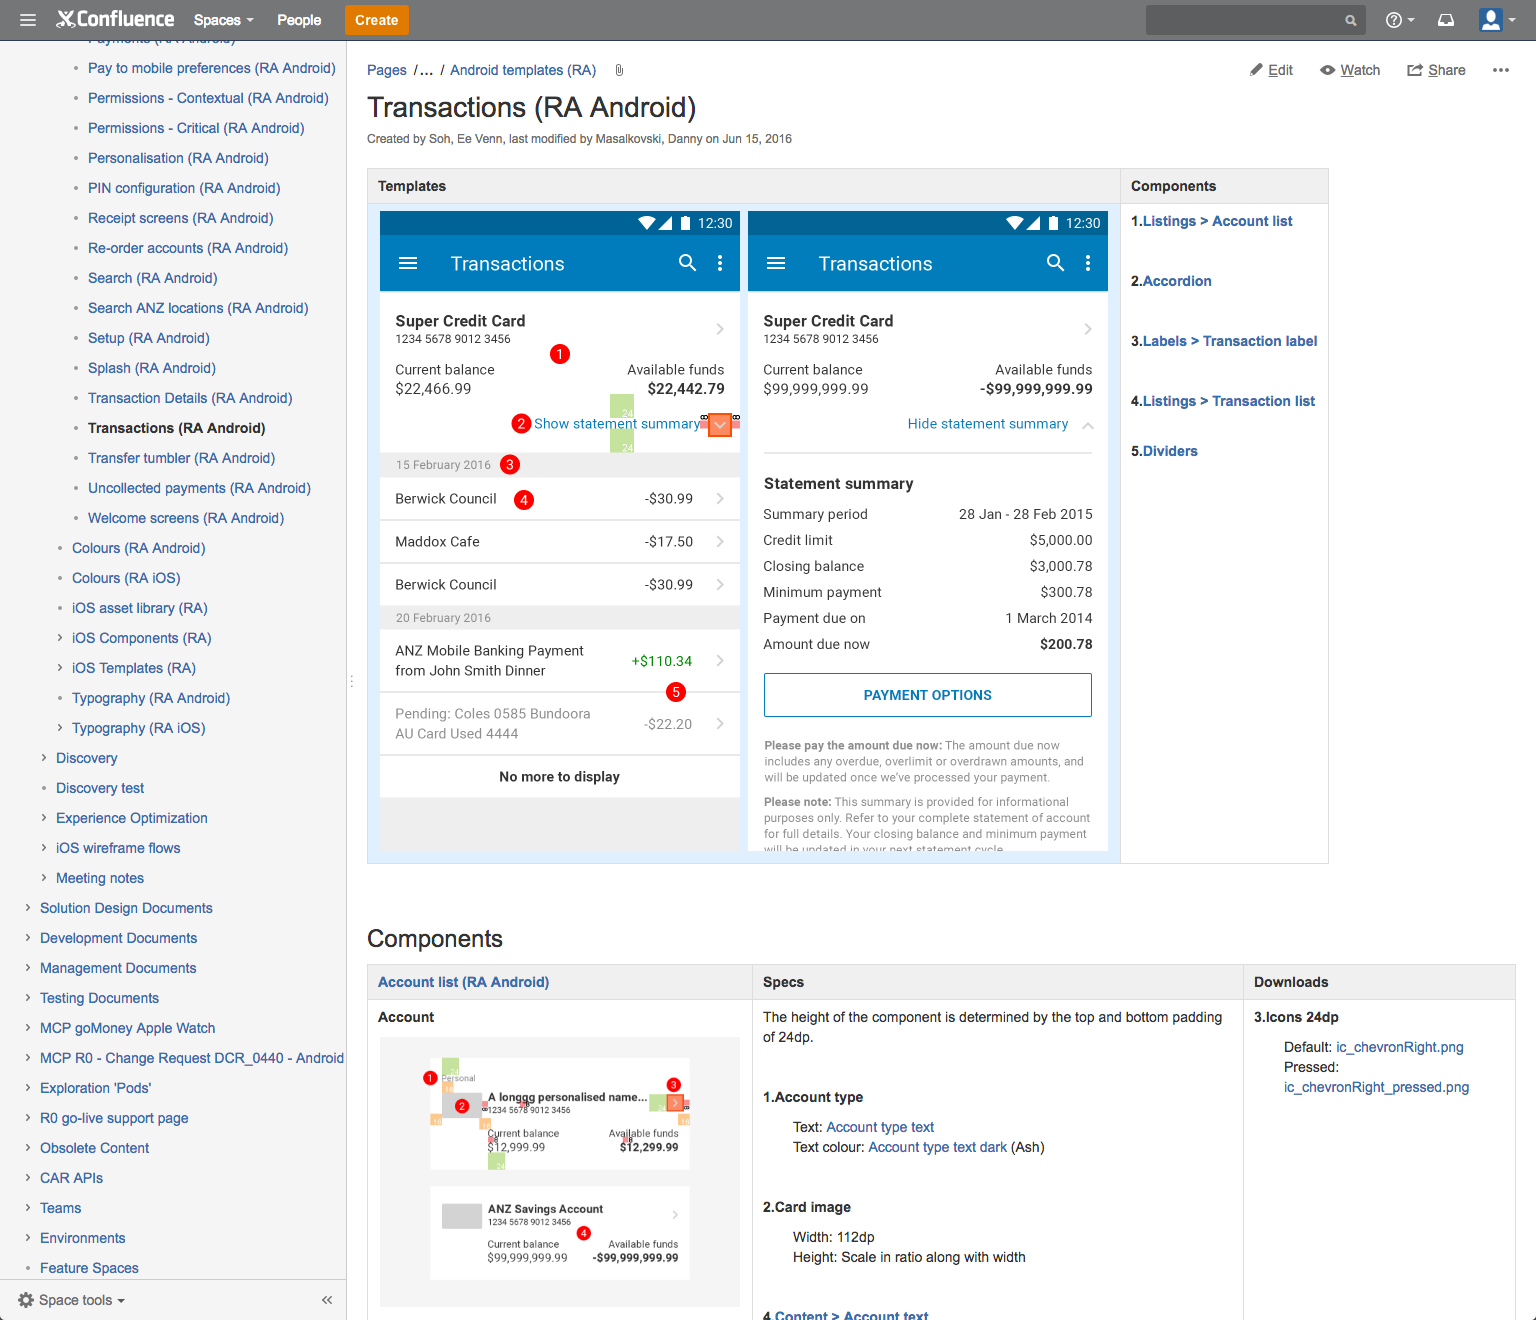This screenshot has height=1320, width=1536.
Task: Click the Transactions templates mockup image
Action: [744, 531]
